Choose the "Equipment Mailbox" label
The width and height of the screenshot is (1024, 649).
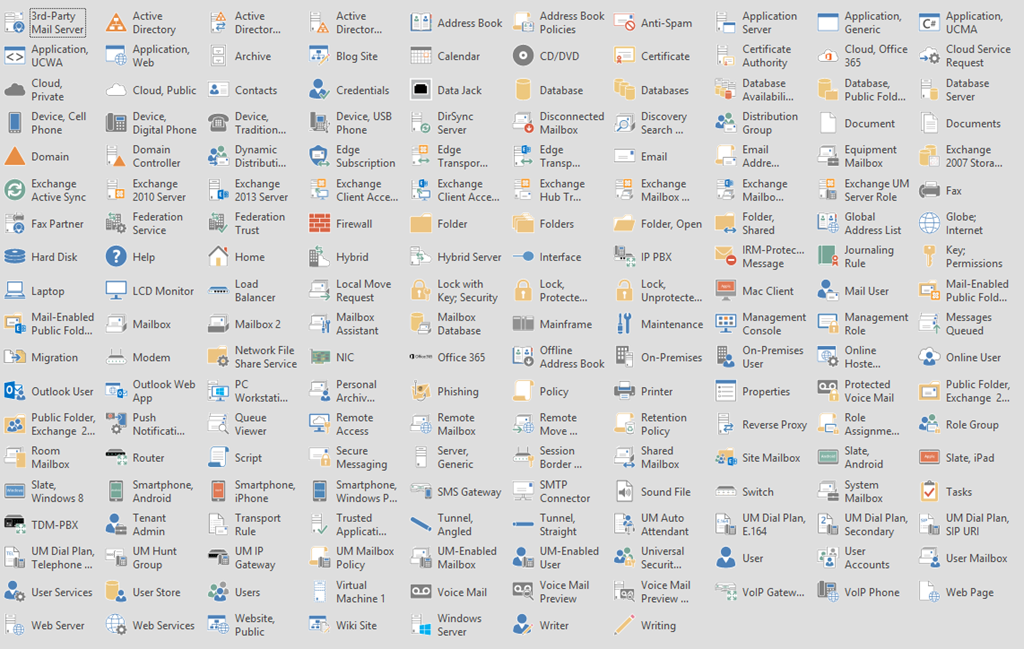tap(871, 156)
